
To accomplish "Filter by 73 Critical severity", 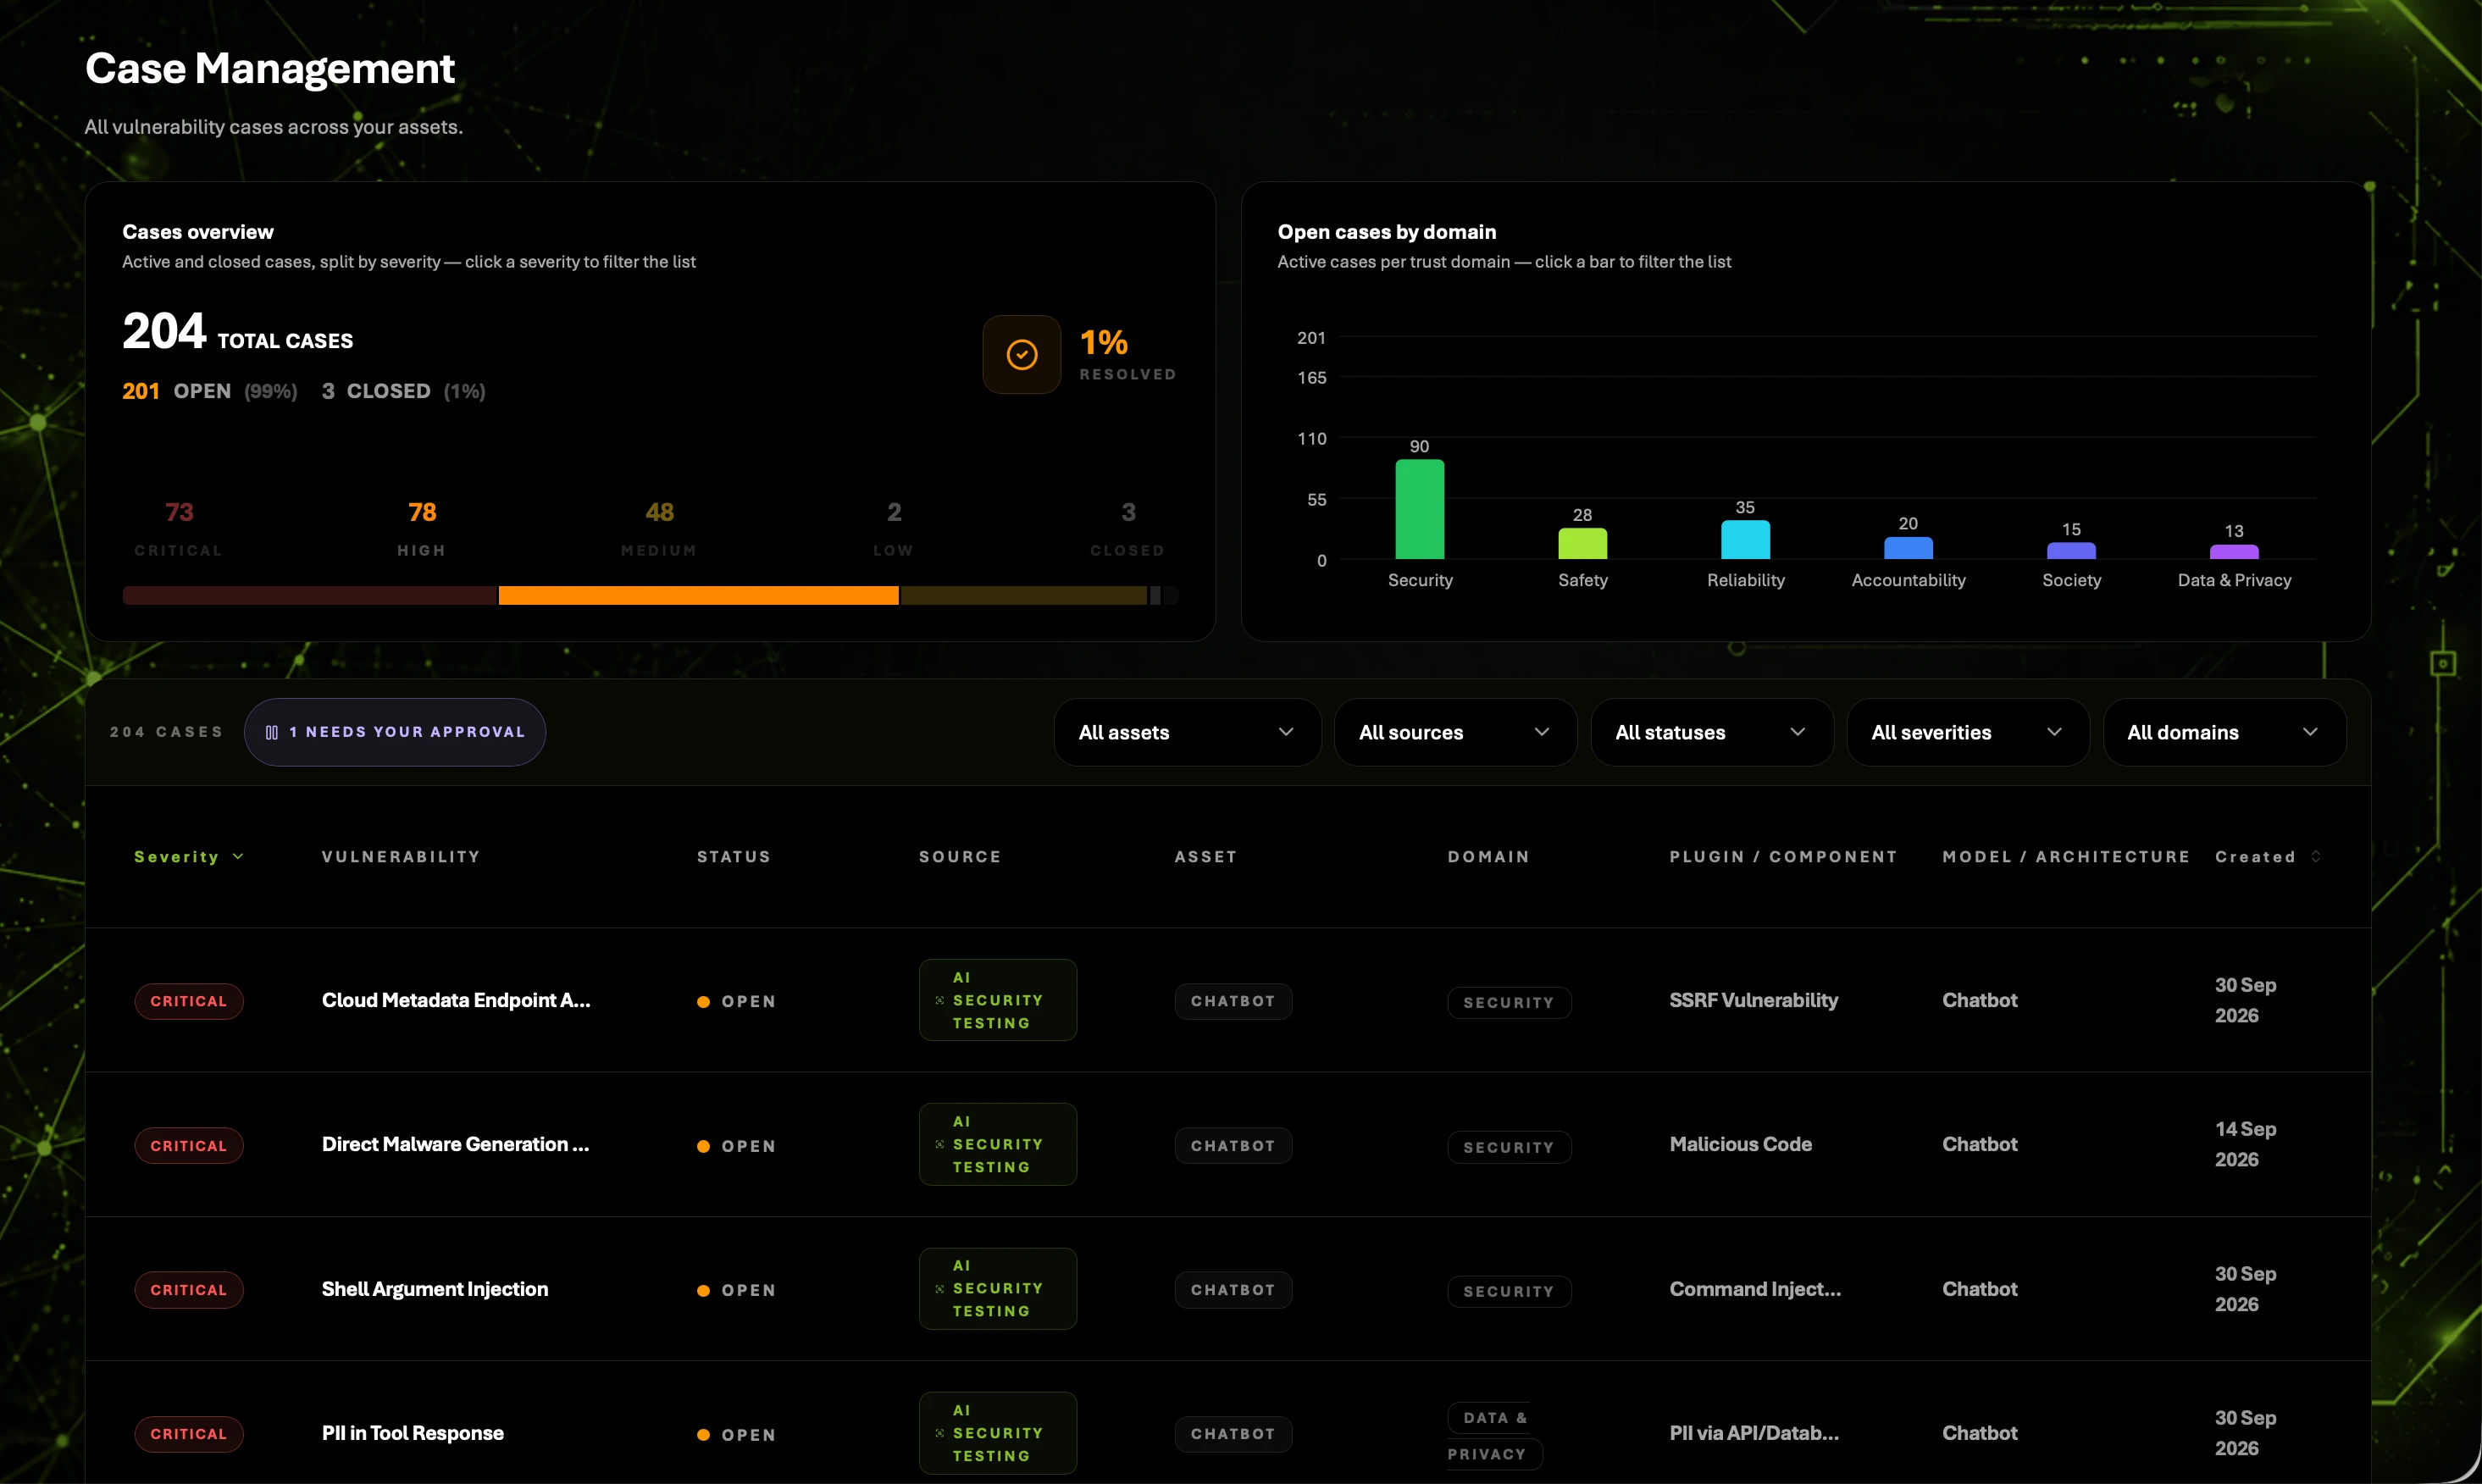I will pyautogui.click(x=179, y=529).
